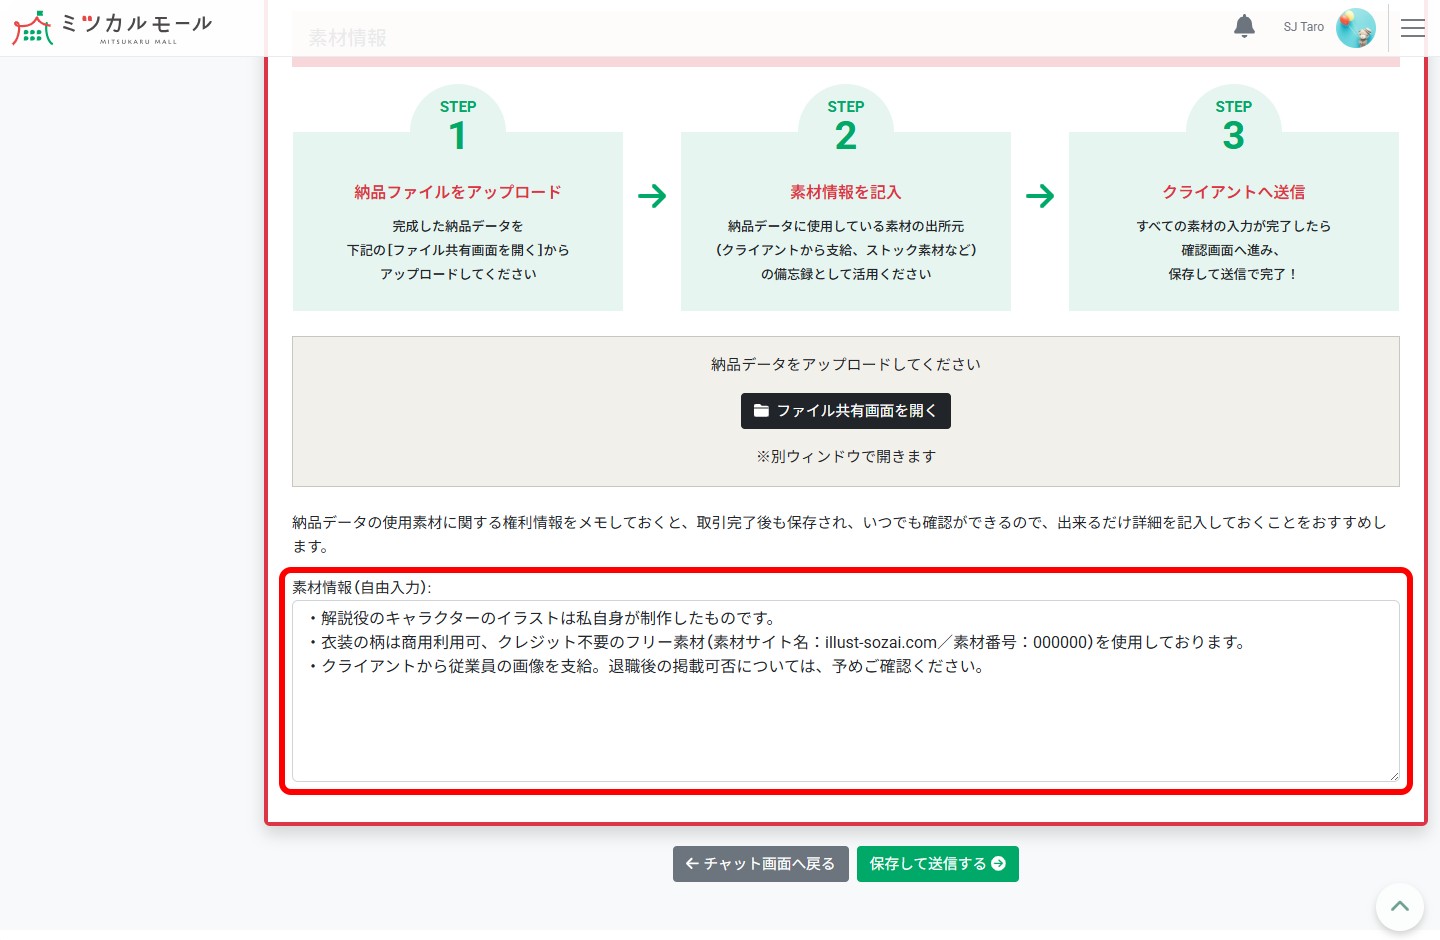Select the STEP 3 クライアントへ送信 card

(x=1233, y=221)
